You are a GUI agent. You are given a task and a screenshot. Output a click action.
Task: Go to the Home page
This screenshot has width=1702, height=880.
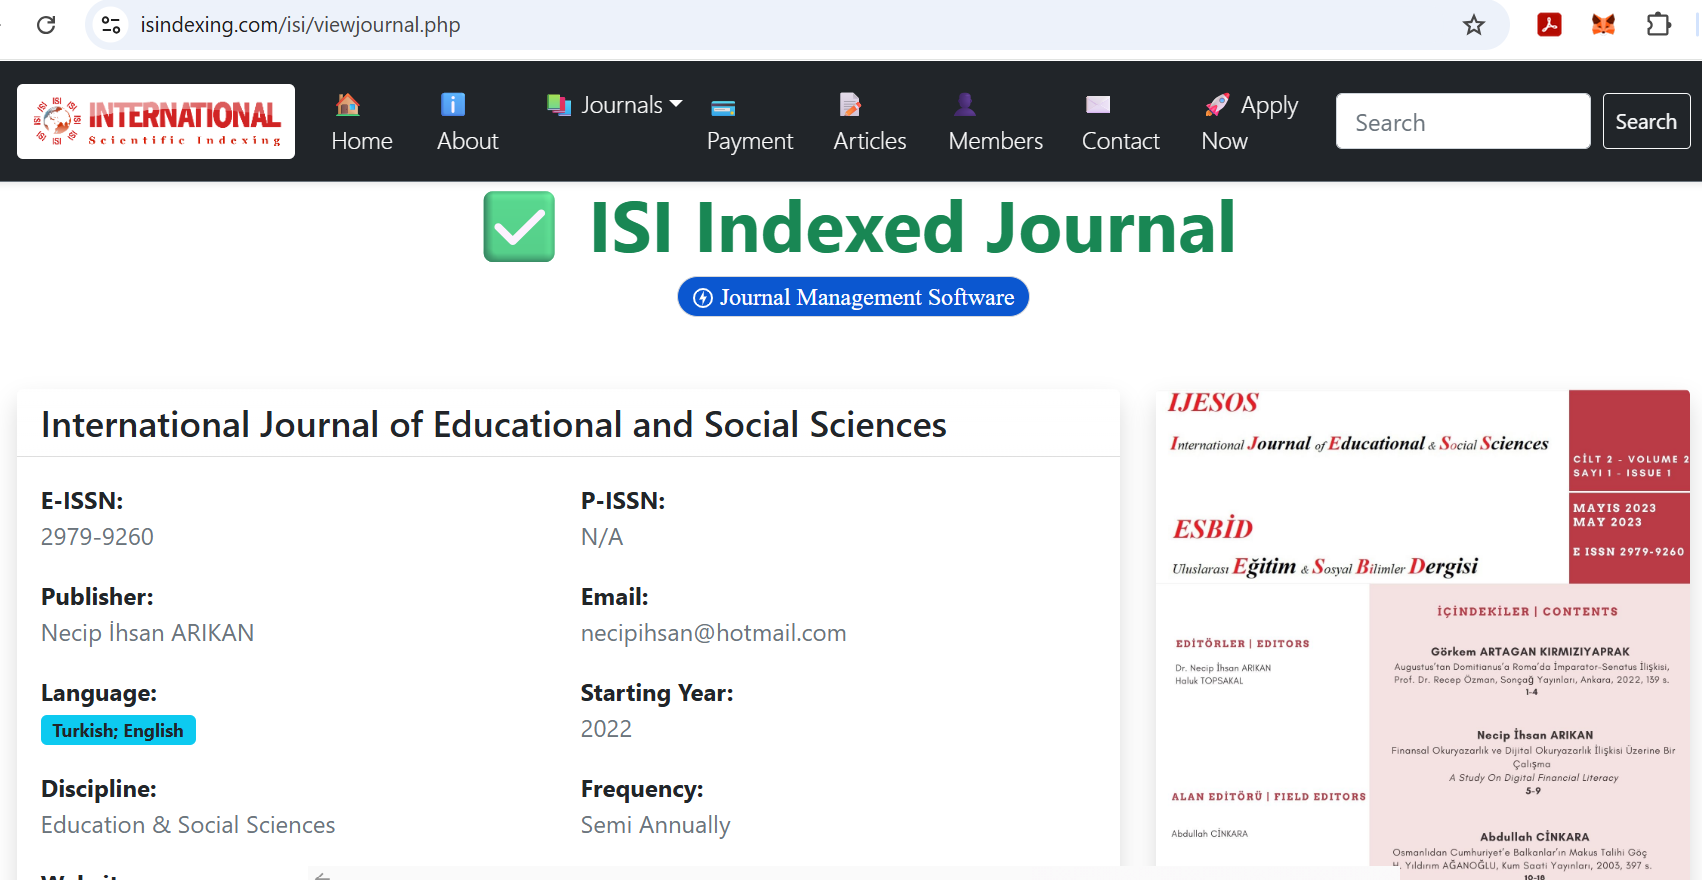(x=361, y=122)
